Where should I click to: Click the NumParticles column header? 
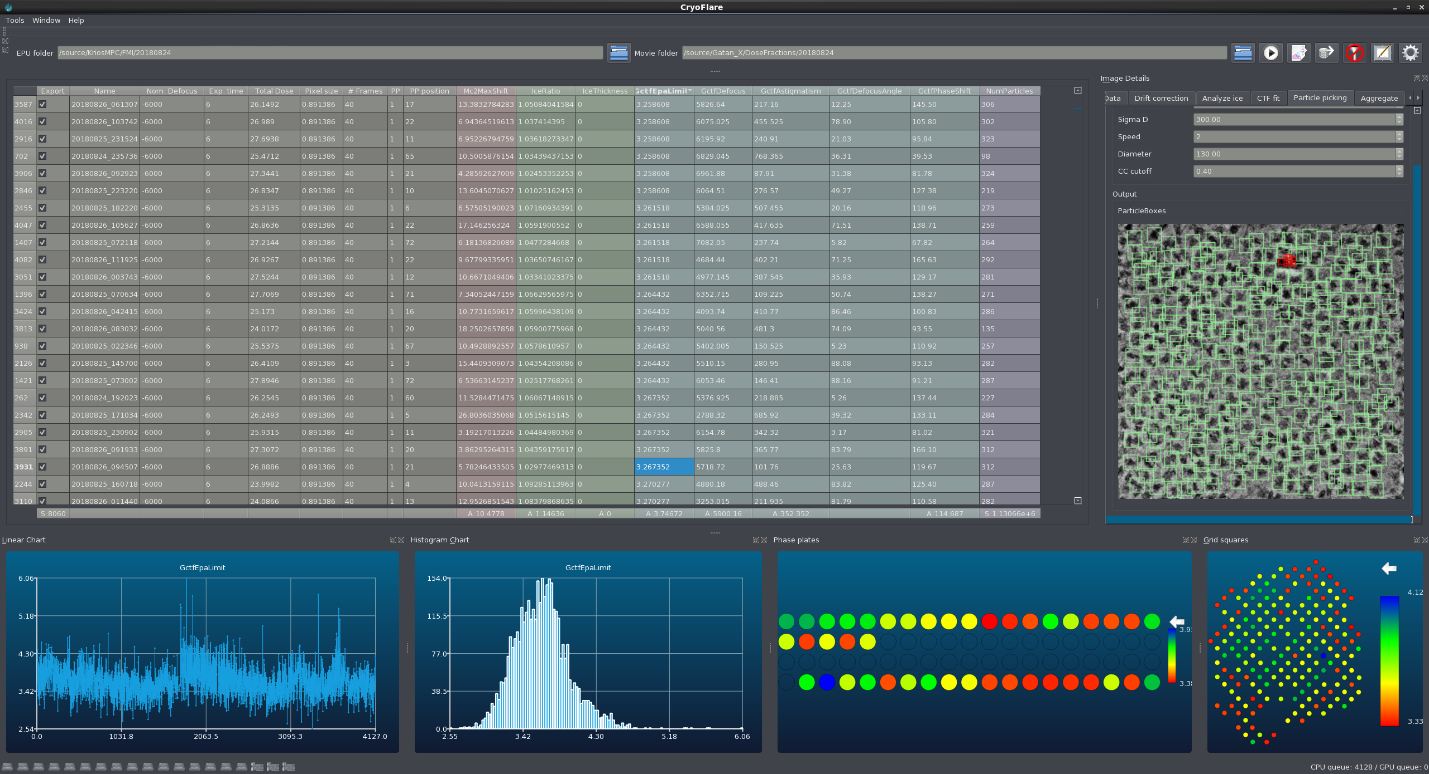tap(1009, 91)
